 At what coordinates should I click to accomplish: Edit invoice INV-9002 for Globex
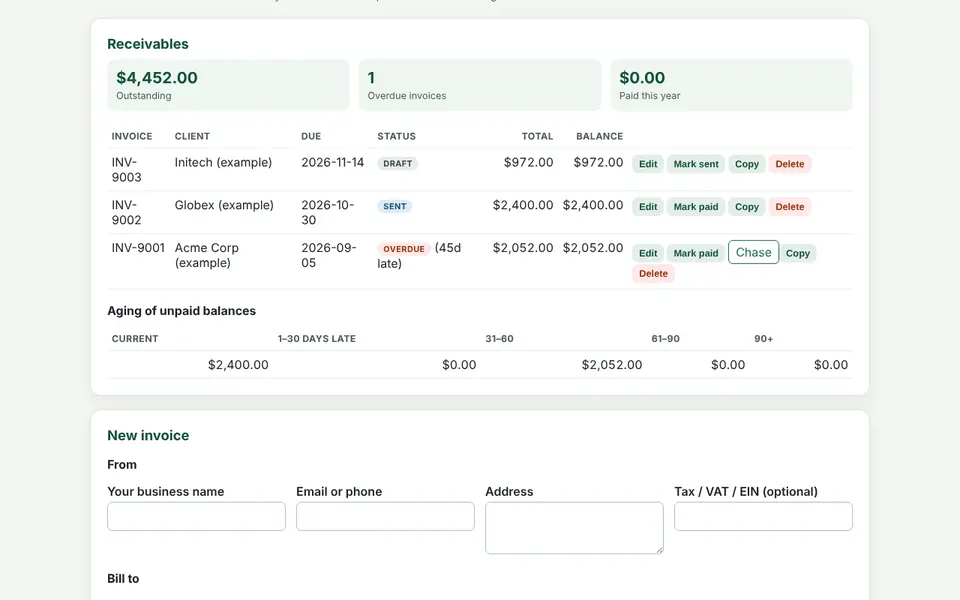[648, 207]
